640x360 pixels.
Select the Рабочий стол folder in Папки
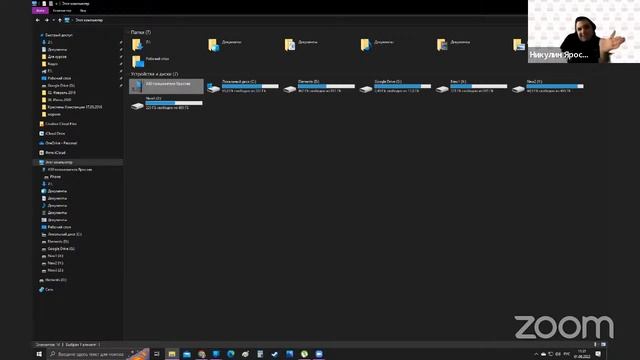[150, 61]
